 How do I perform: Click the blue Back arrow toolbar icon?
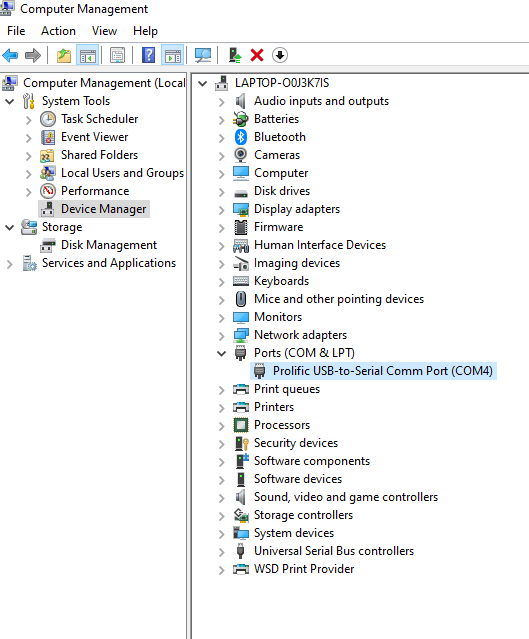click(10, 55)
